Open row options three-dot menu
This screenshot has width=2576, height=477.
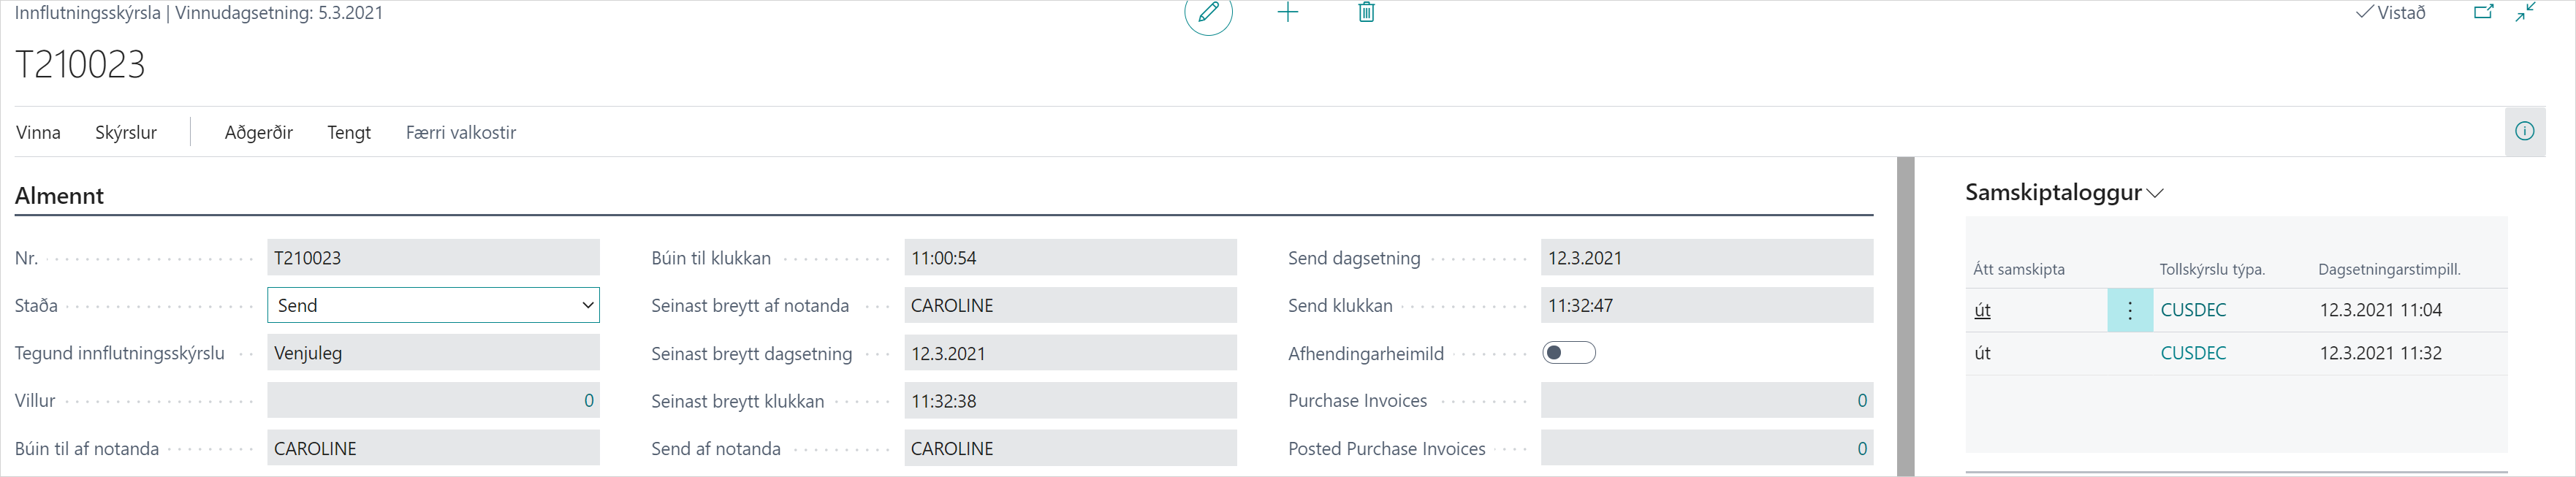pyautogui.click(x=2130, y=311)
